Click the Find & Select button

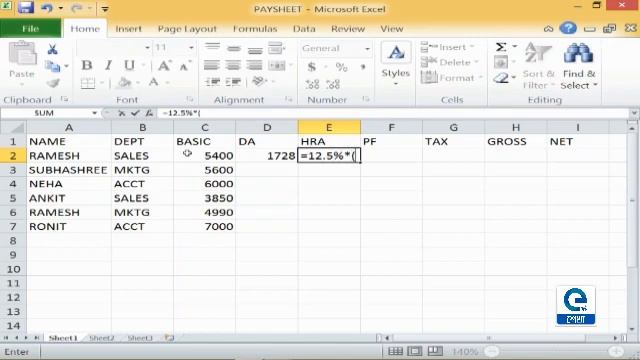579,65
